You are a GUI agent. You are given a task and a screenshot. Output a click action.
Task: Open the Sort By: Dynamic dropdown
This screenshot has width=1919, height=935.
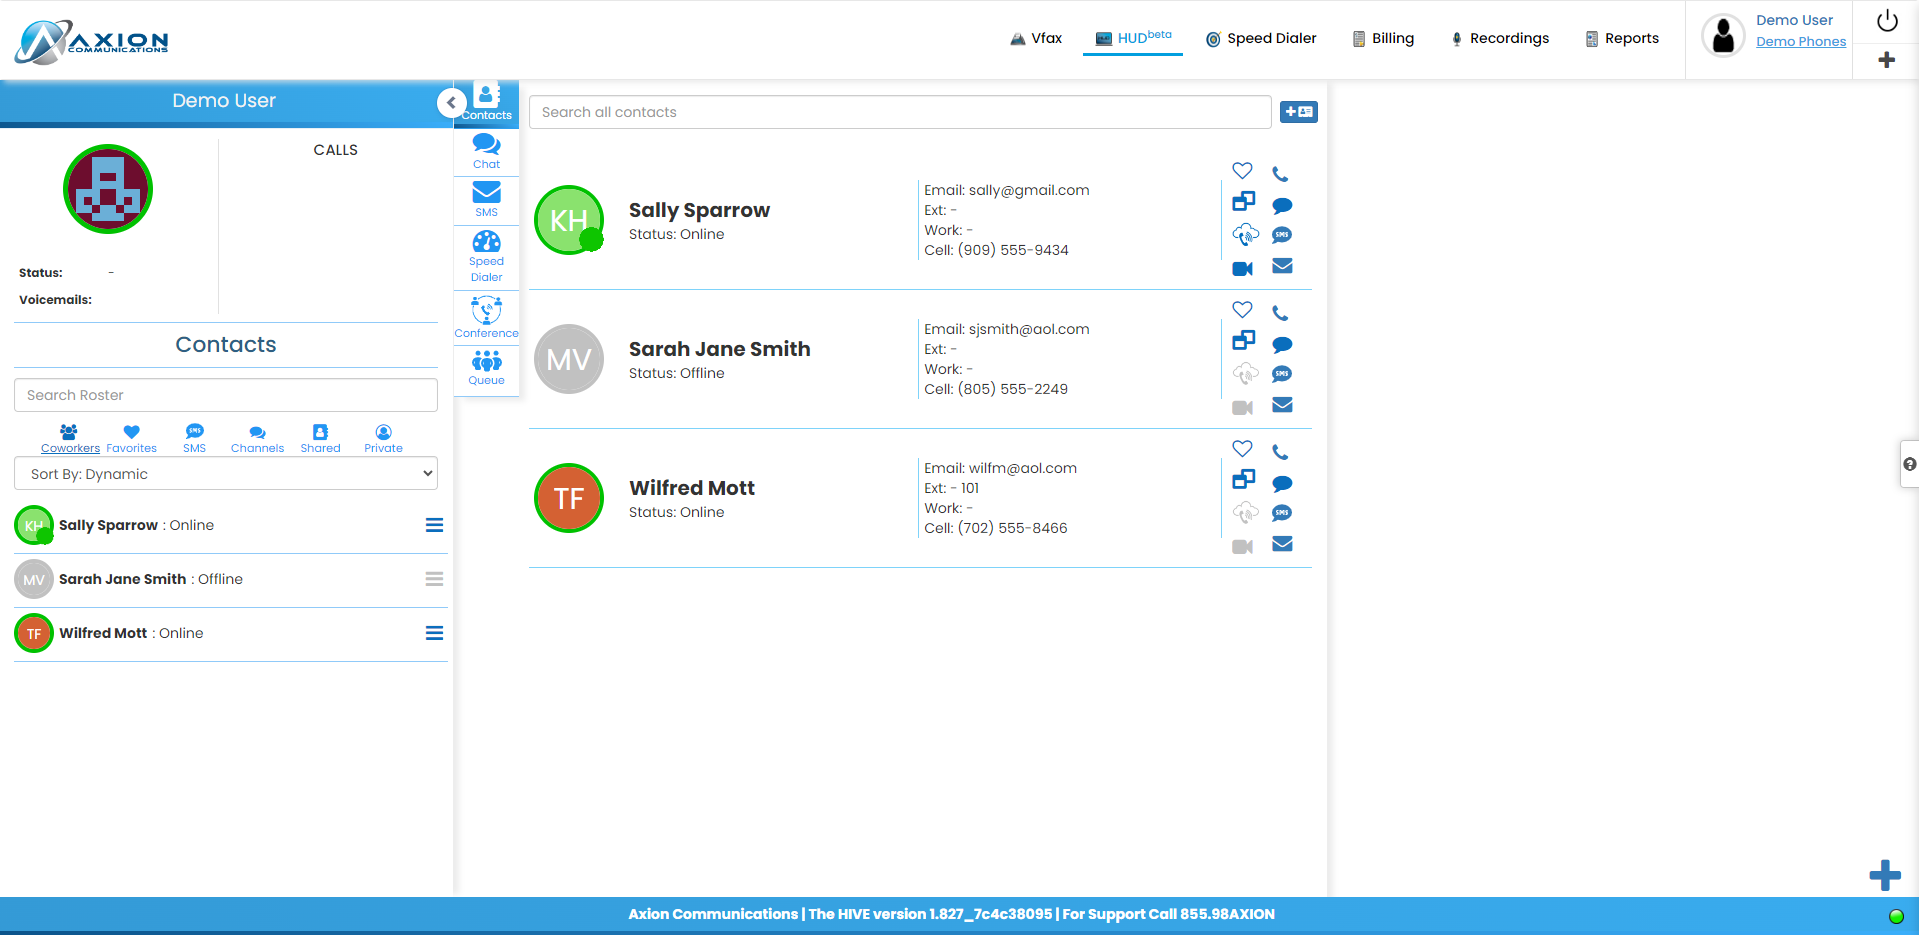[x=226, y=474]
